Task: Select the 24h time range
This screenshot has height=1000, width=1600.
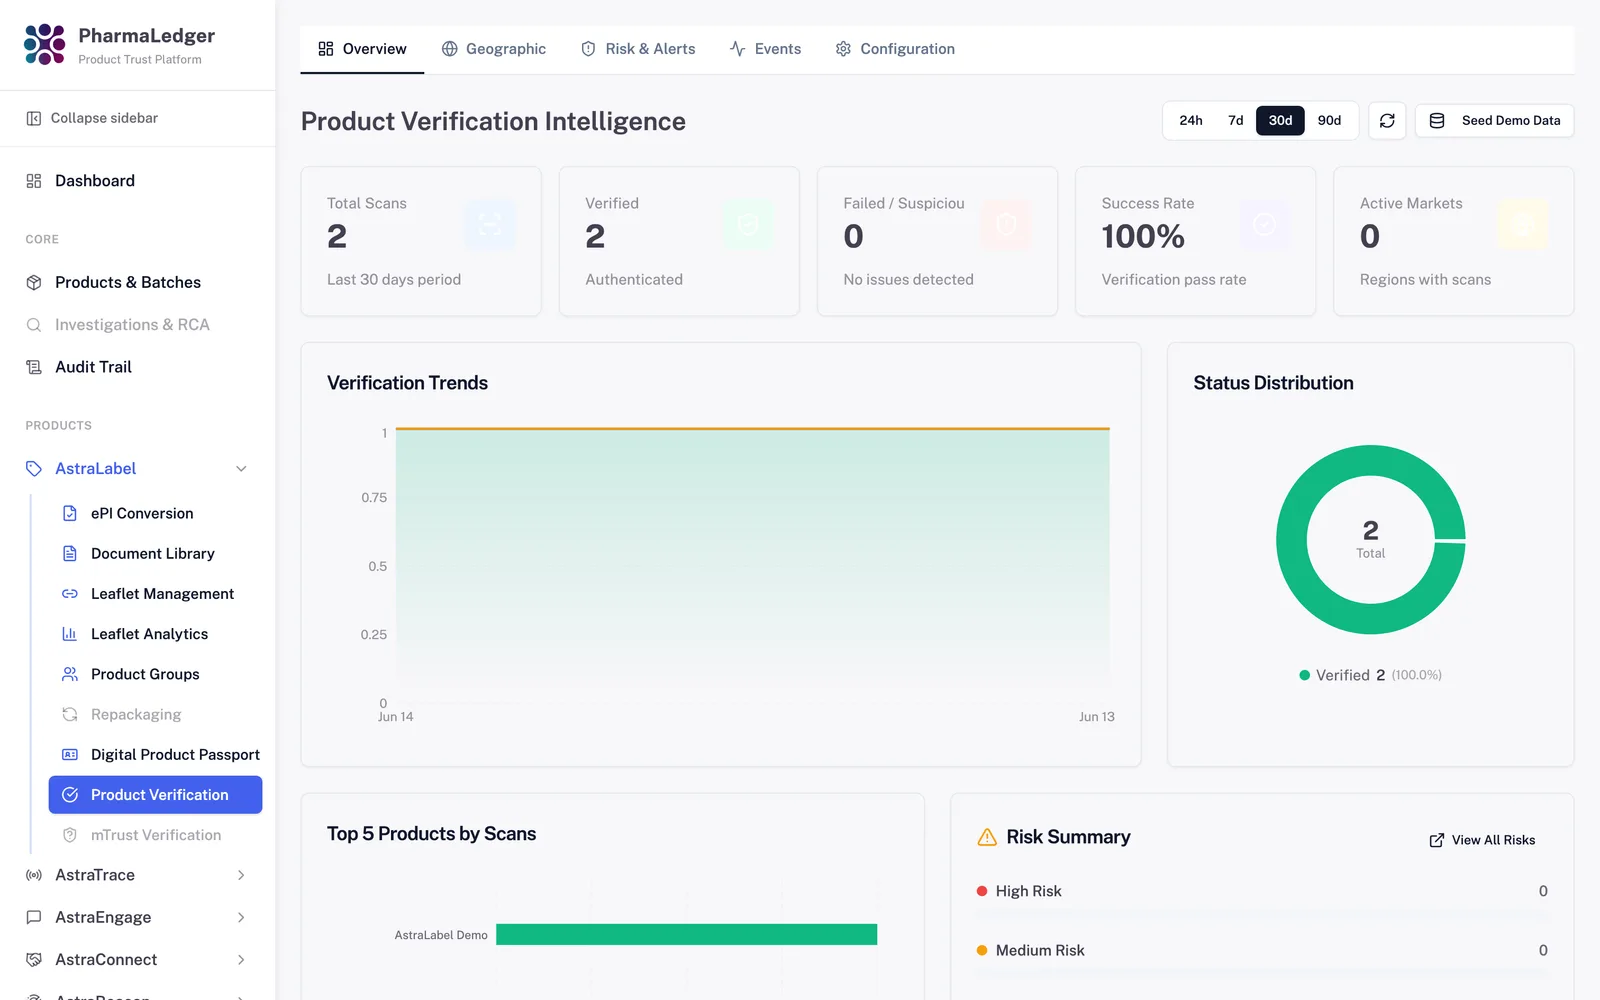Action: point(1191,121)
